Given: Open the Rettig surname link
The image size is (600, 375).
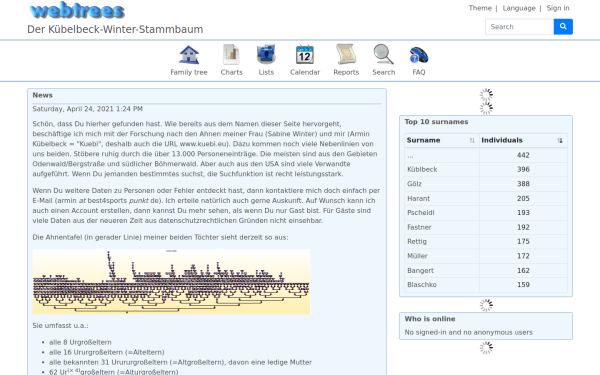Looking at the screenshot, I should (x=417, y=241).
